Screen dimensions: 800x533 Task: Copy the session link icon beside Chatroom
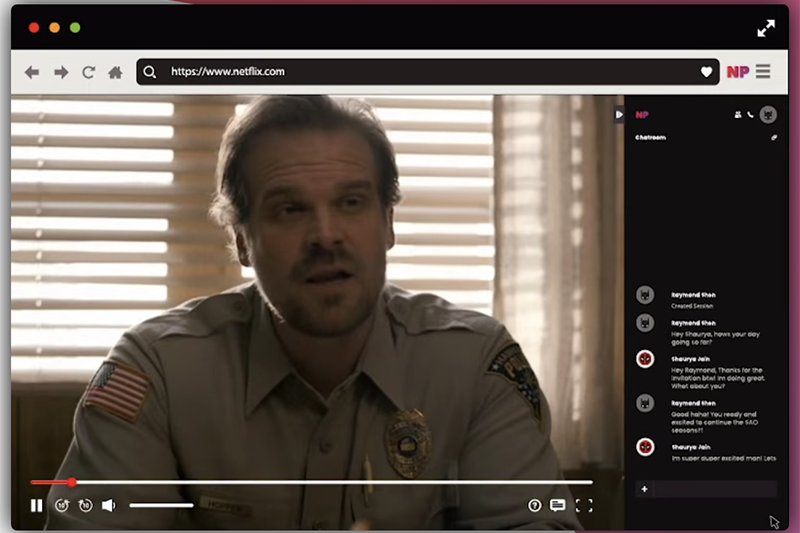click(x=774, y=137)
